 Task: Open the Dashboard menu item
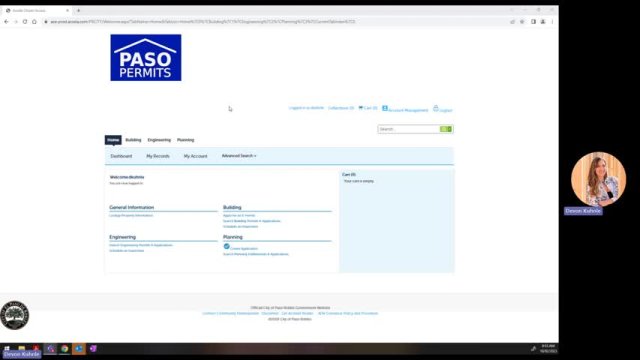121,156
